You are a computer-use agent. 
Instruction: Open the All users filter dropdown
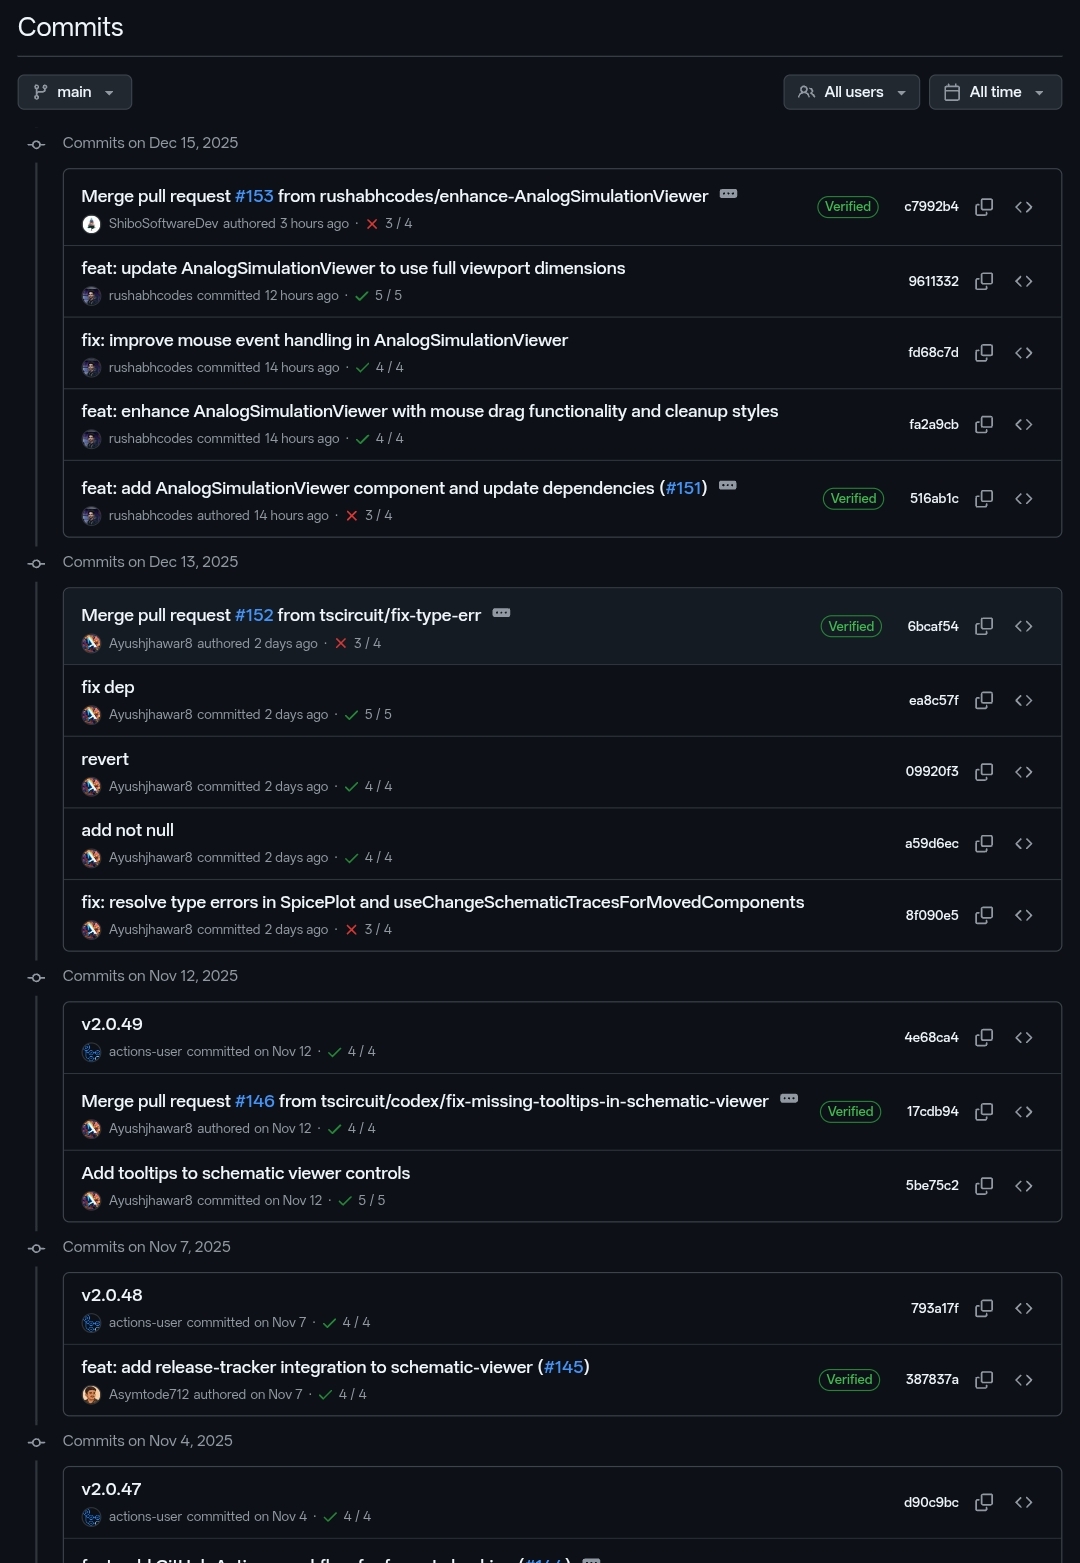coord(851,92)
